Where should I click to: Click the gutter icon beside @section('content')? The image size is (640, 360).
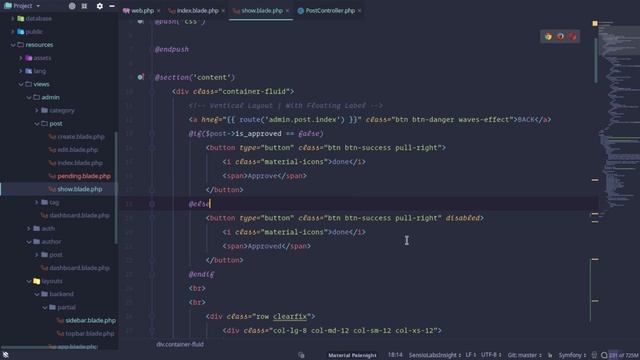coord(140,77)
